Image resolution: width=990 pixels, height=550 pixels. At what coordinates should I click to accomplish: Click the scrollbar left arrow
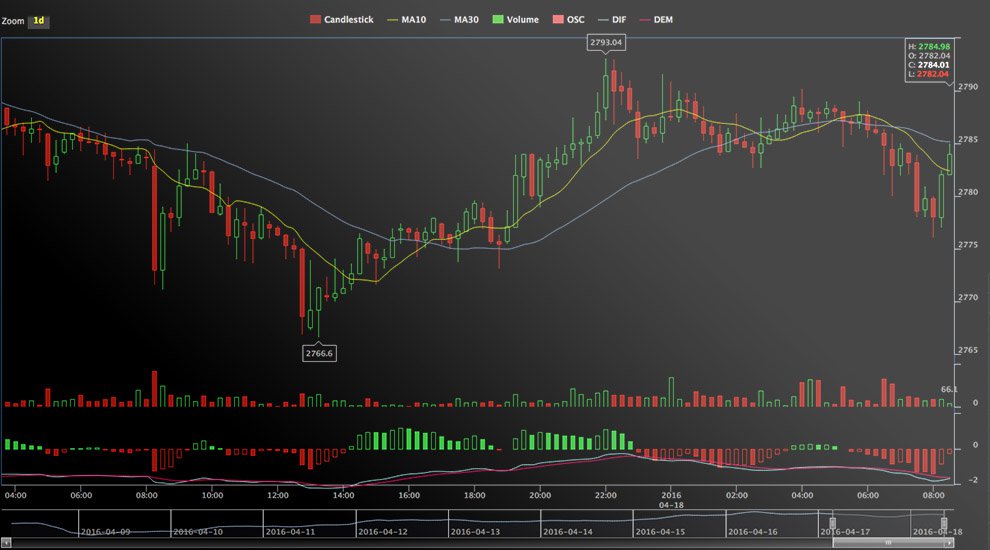tap(6, 543)
